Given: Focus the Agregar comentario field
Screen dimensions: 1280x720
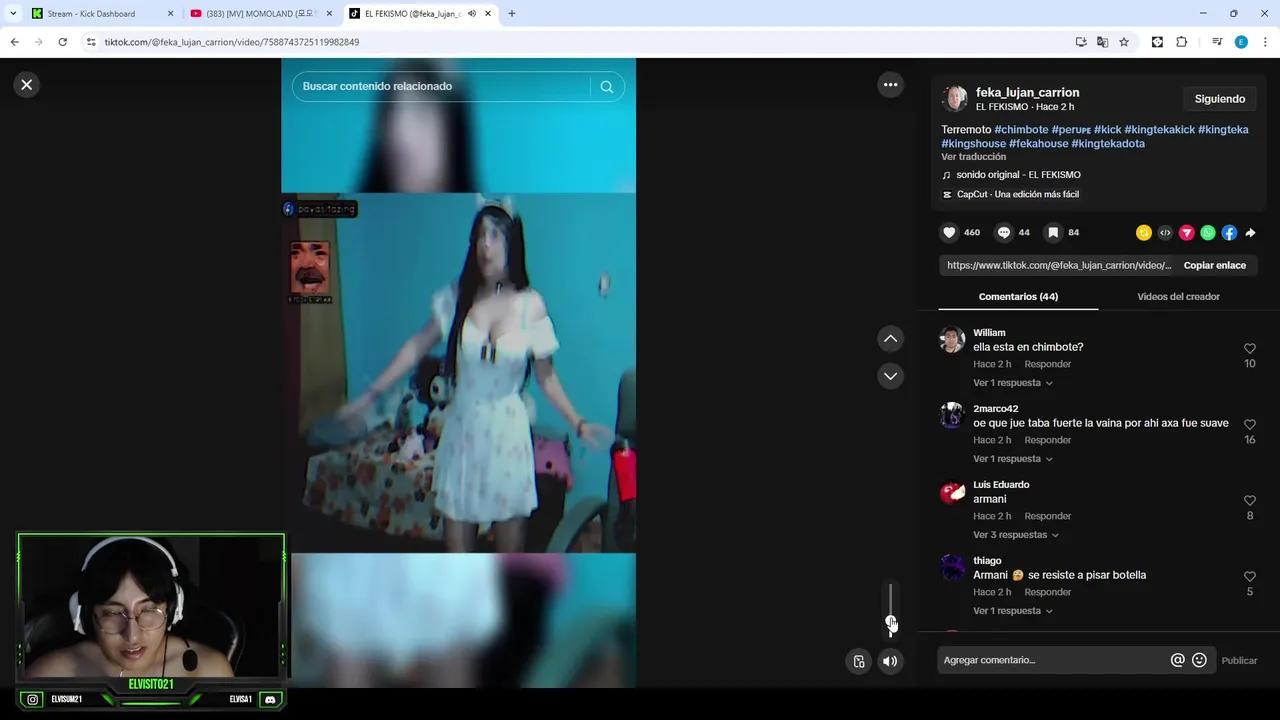Looking at the screenshot, I should click(x=1053, y=660).
